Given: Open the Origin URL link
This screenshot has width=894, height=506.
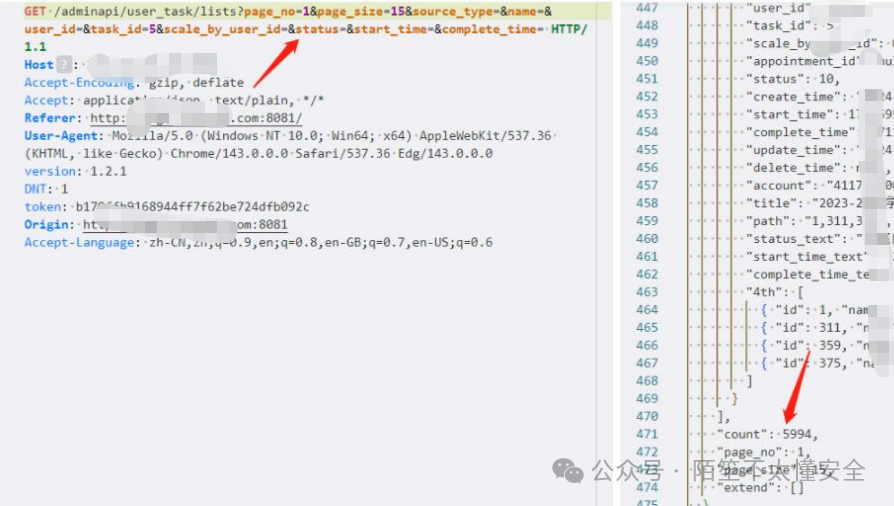Looking at the screenshot, I should point(185,225).
